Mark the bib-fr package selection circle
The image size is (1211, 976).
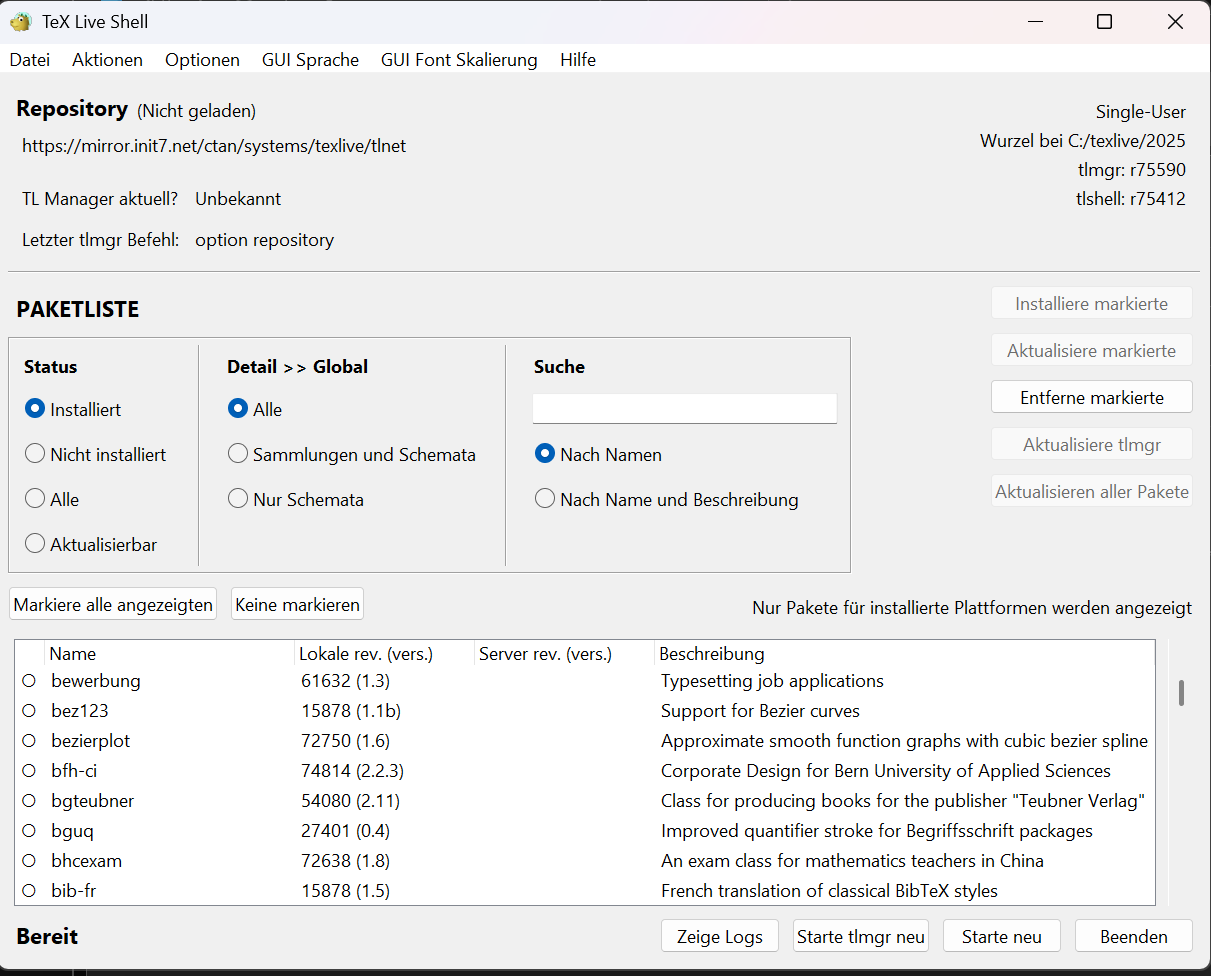click(29, 891)
